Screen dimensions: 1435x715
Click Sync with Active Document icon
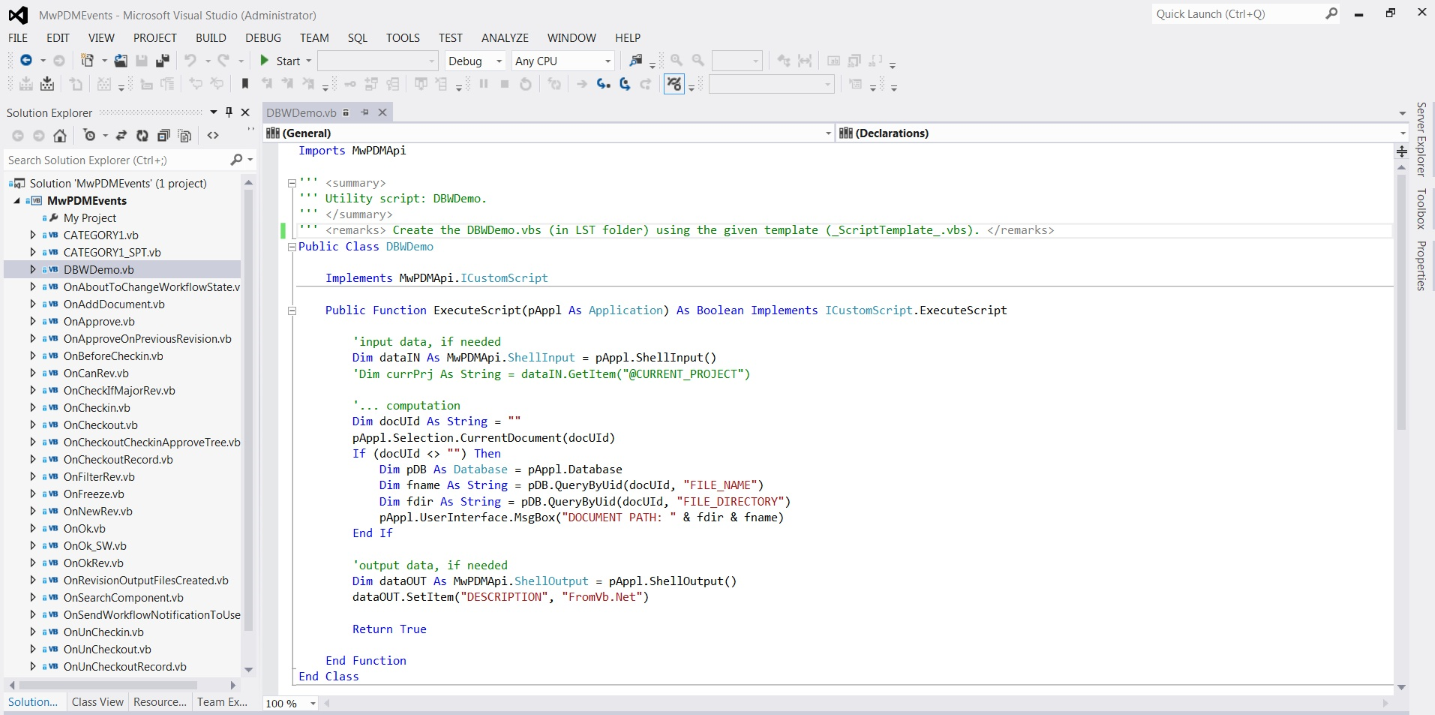(121, 136)
